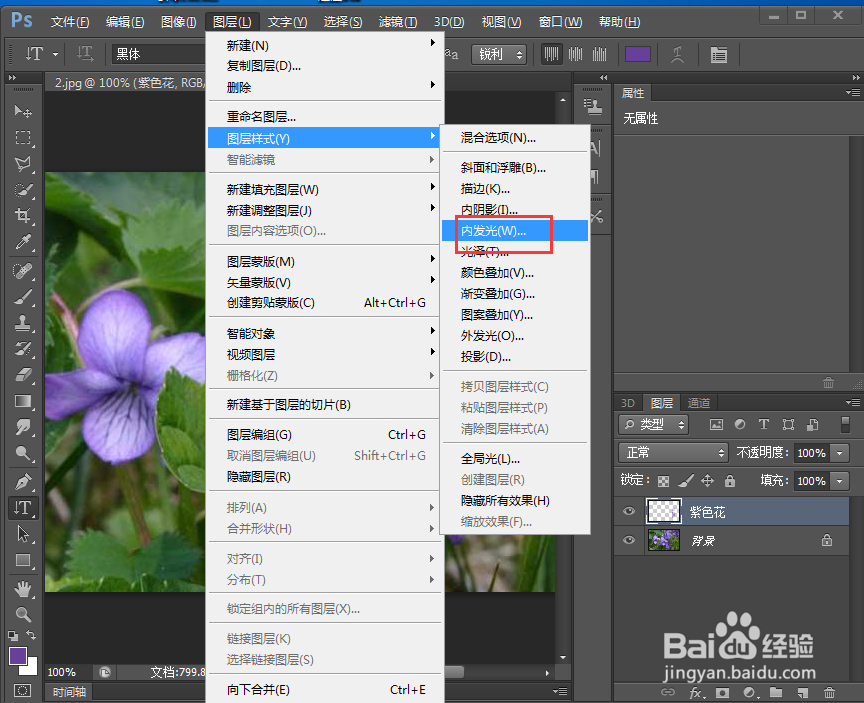
Task: Select the Pen tool
Action: pyautogui.click(x=23, y=482)
